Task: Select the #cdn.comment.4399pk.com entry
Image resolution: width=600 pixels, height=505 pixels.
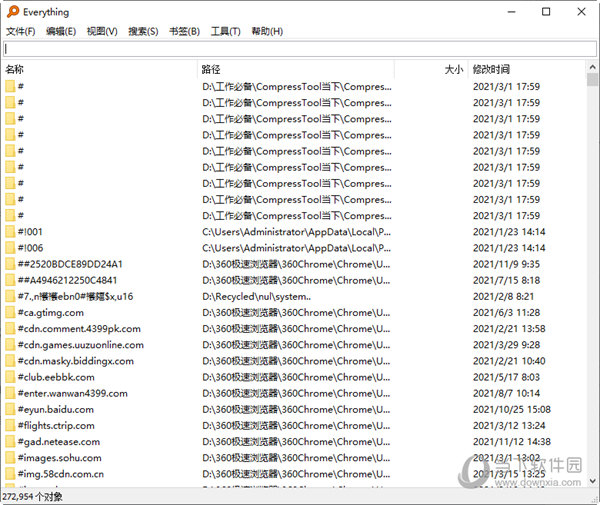Action: click(79, 329)
